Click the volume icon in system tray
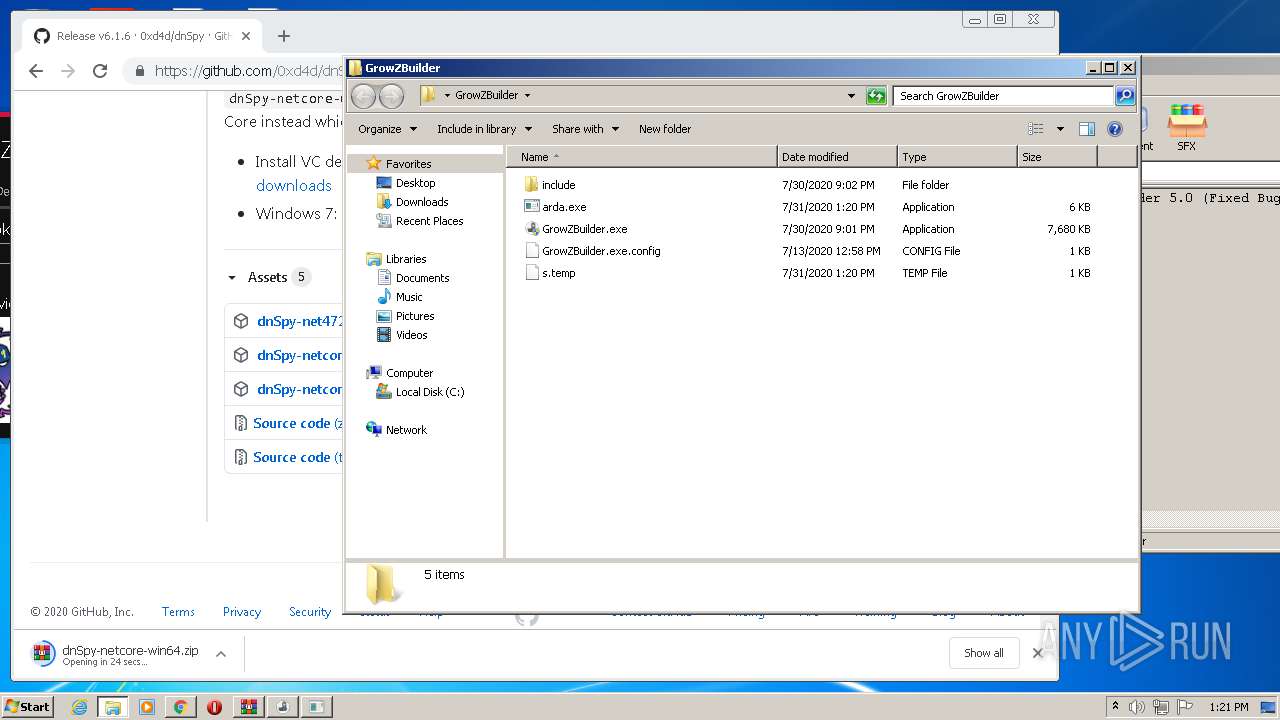The image size is (1280, 720). pyautogui.click(x=1137, y=707)
